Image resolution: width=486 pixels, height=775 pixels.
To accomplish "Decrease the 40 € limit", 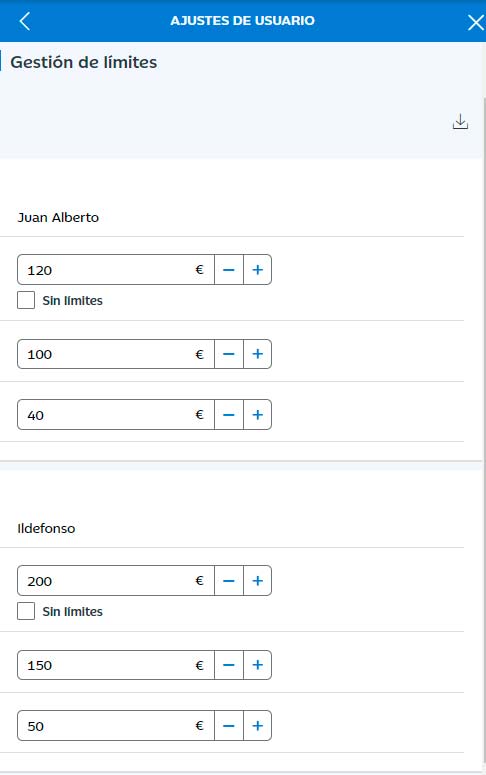I will pos(228,415).
